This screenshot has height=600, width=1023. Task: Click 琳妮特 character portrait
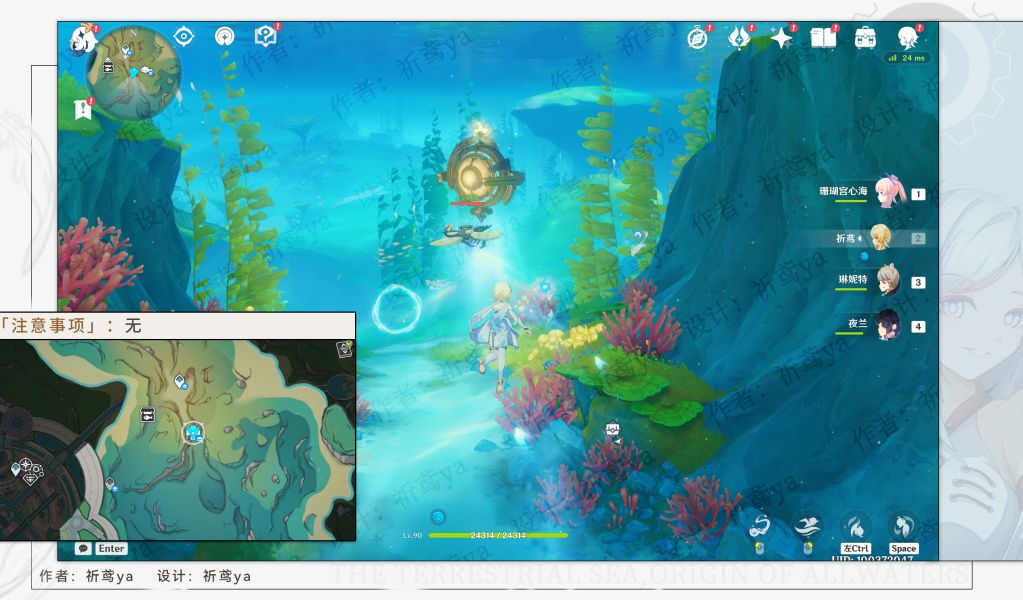tap(888, 280)
